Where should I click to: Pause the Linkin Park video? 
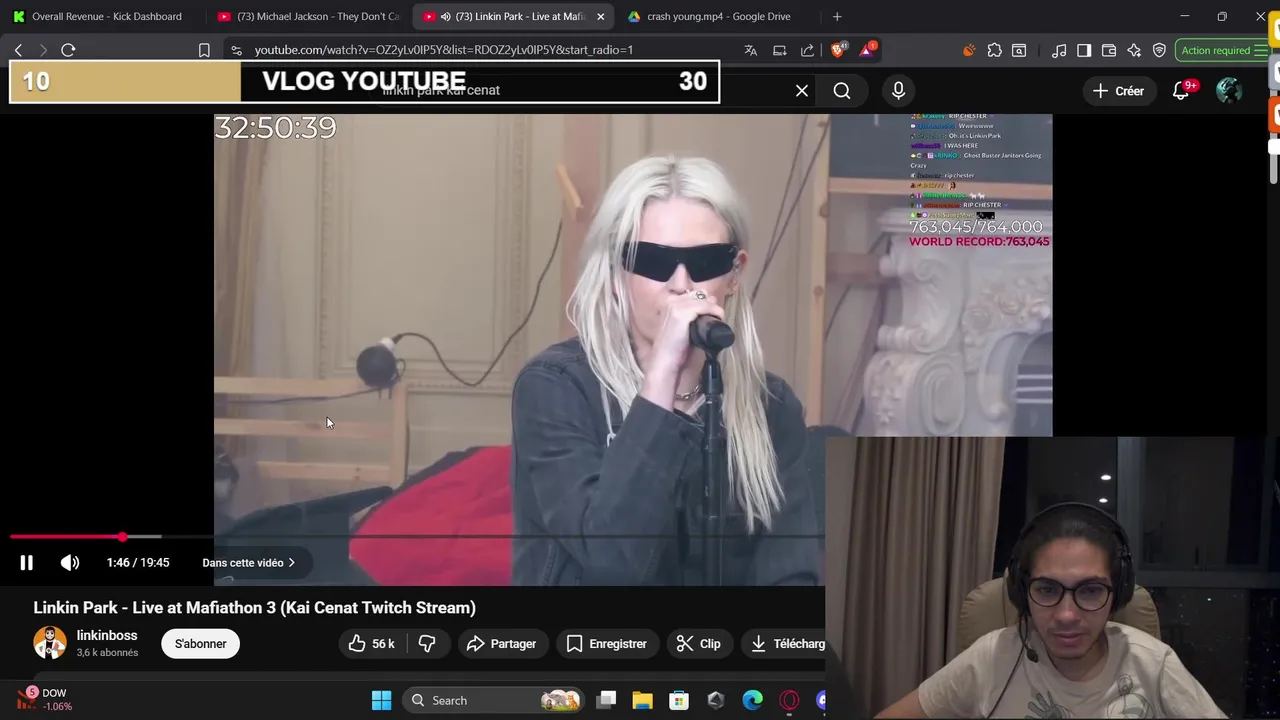(x=26, y=563)
